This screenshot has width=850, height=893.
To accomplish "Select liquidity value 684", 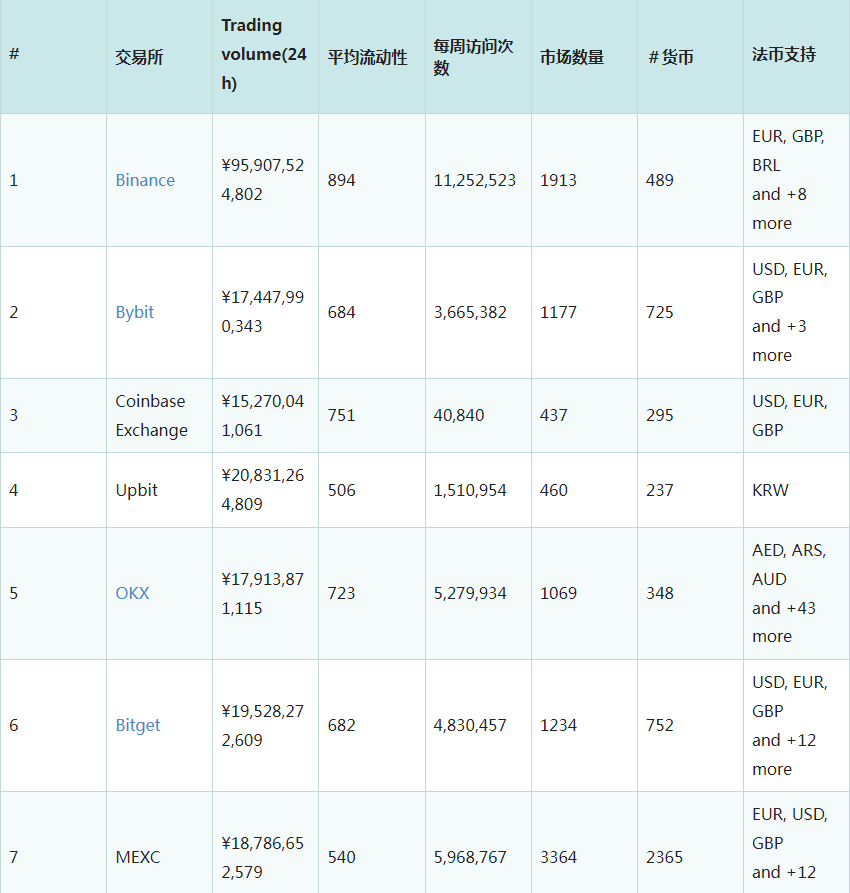I will [x=341, y=312].
